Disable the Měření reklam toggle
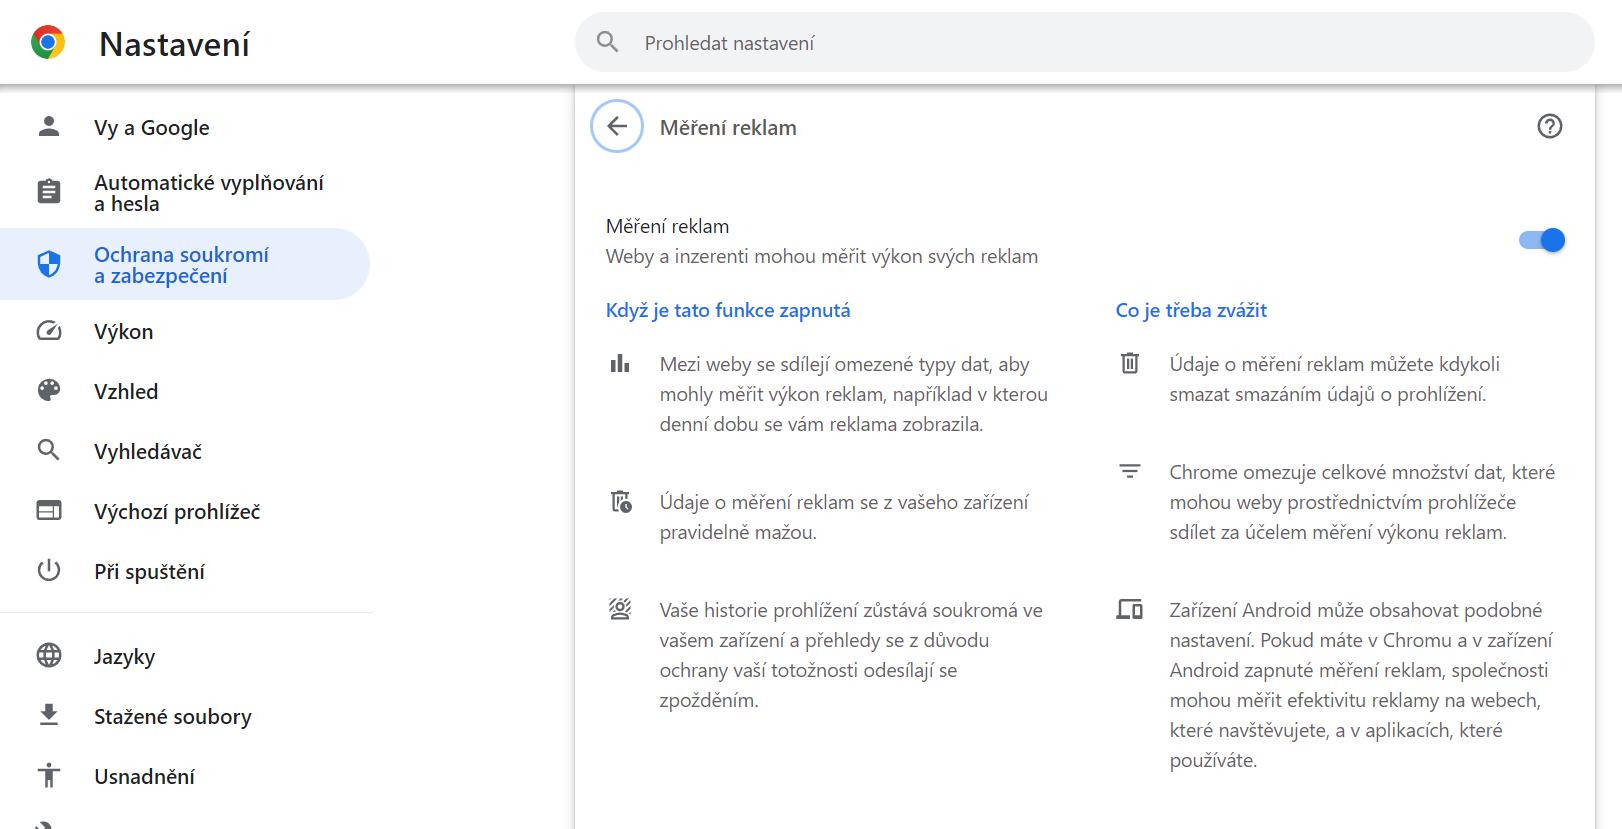The image size is (1622, 829). coord(1541,240)
